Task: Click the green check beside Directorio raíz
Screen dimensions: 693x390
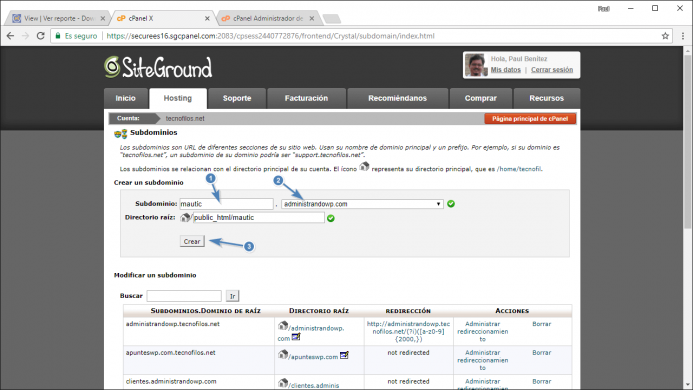Action: pyautogui.click(x=331, y=218)
